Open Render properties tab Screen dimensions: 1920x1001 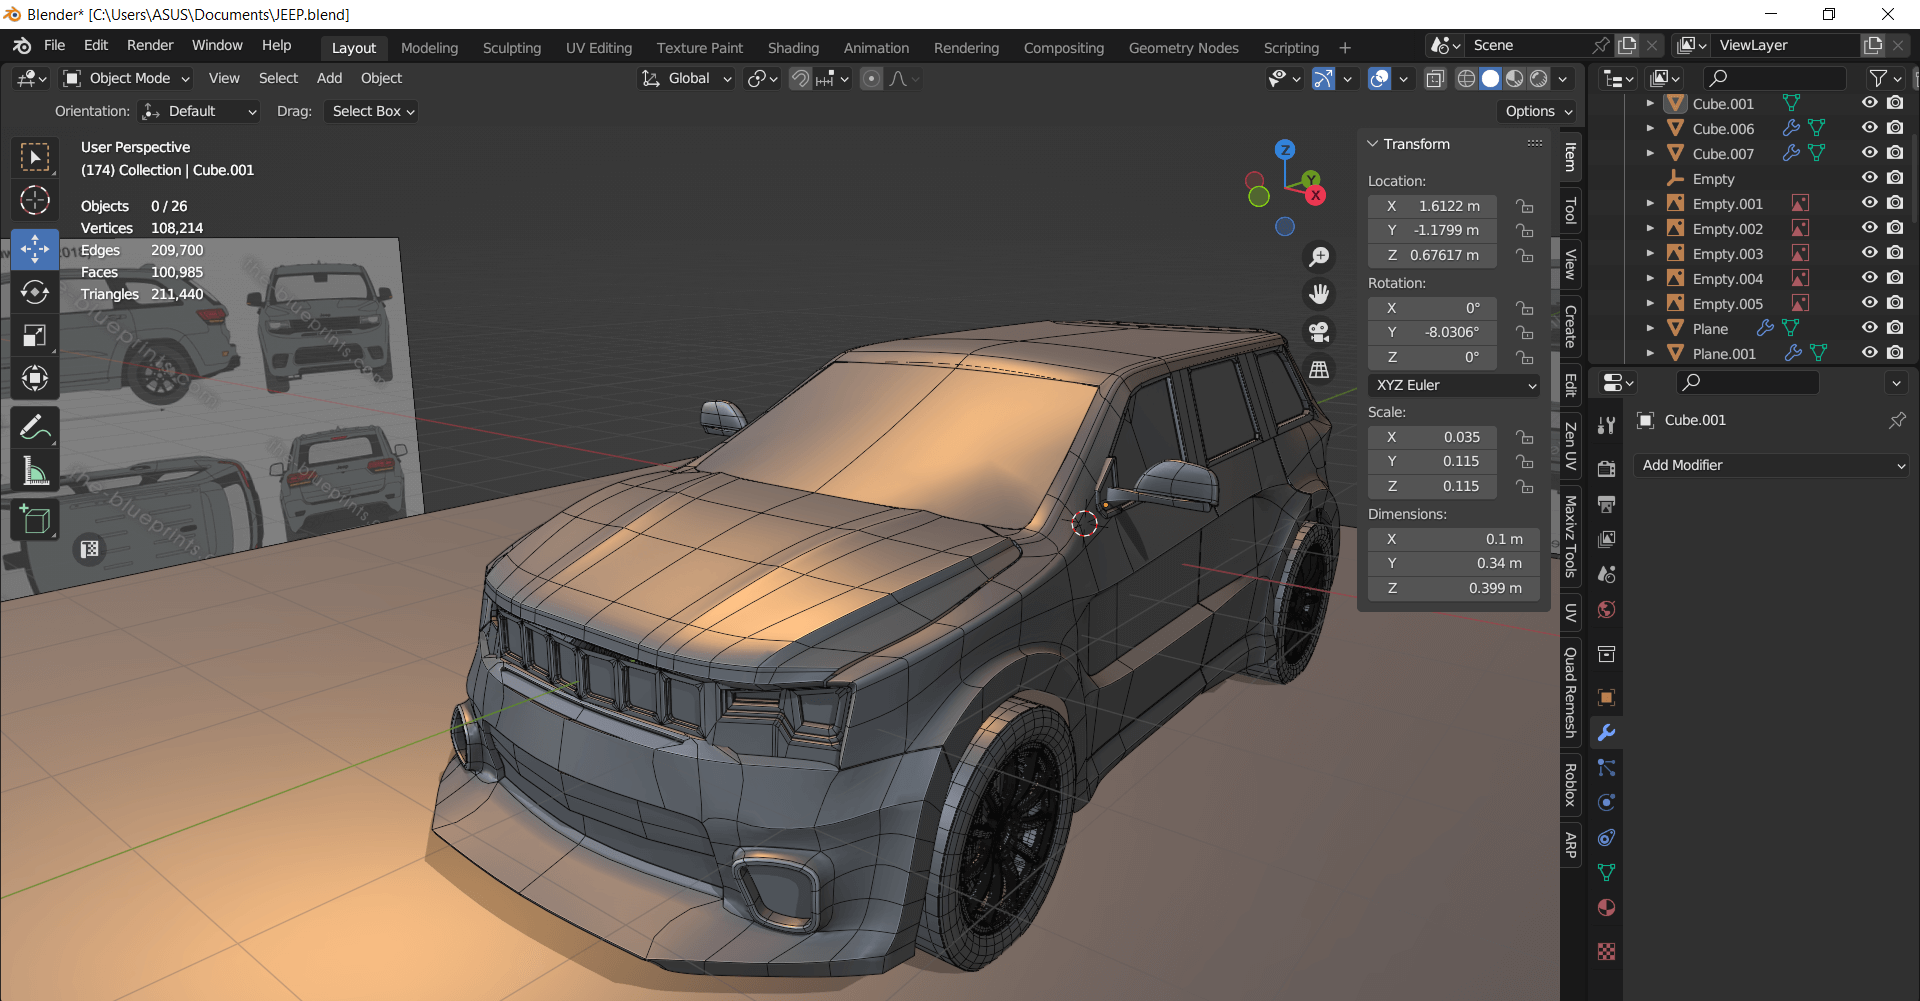click(x=1607, y=469)
